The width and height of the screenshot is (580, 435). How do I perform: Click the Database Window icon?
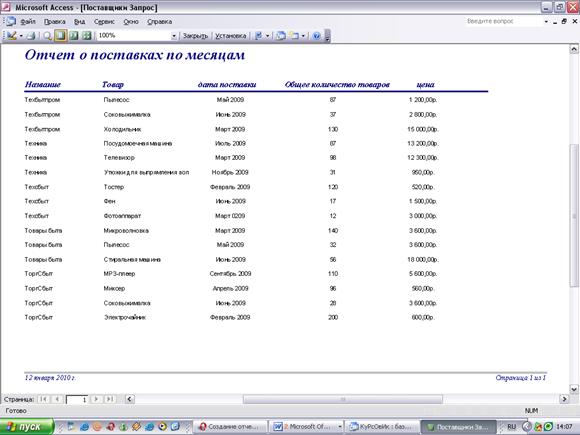(281, 36)
